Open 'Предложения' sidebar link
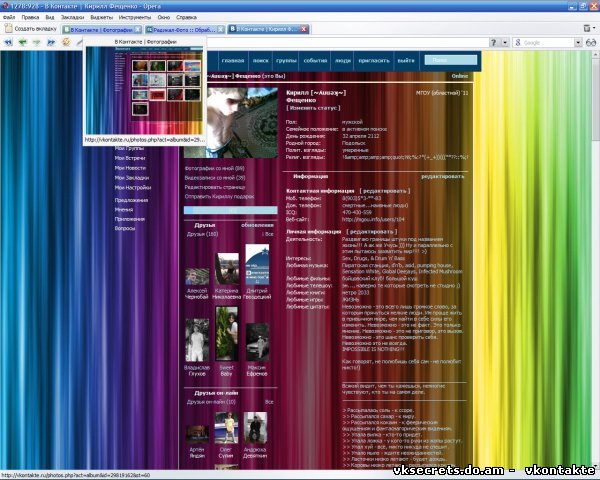The height and width of the screenshot is (480, 600). (131, 200)
